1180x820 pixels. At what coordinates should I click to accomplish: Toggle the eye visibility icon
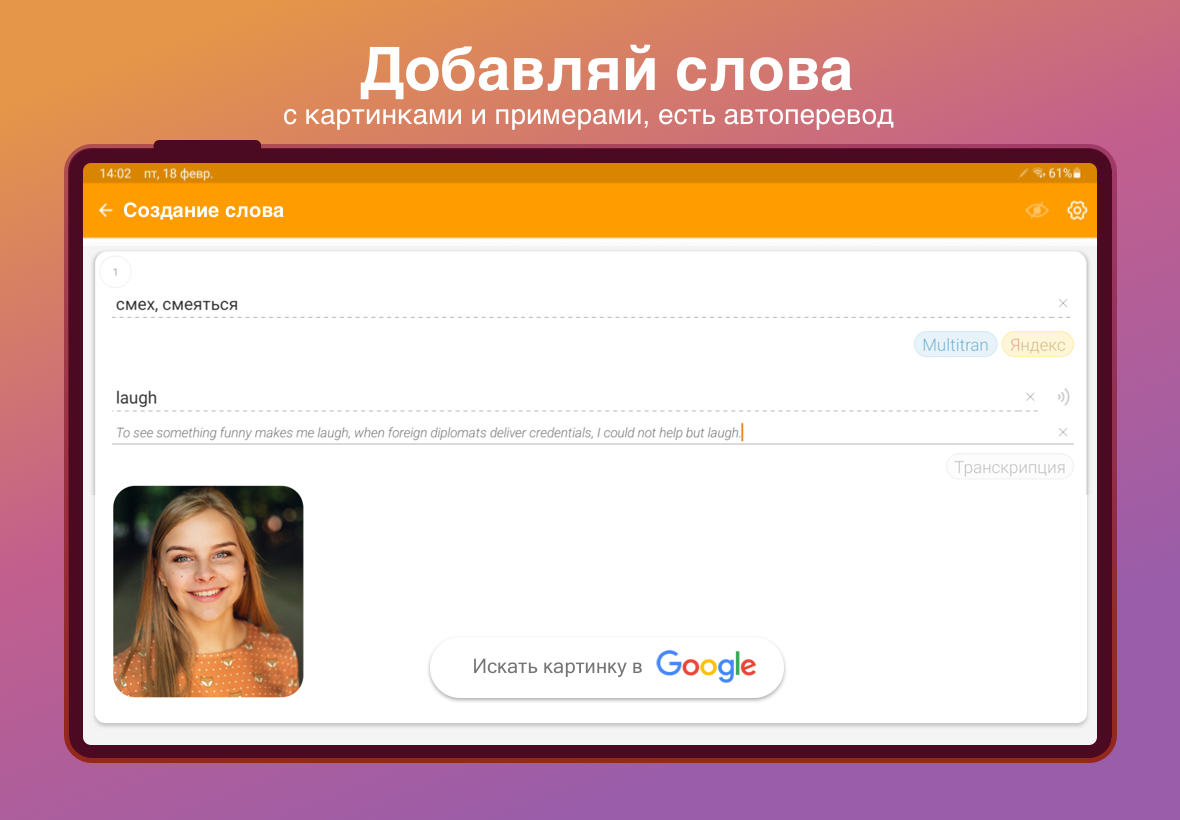tap(1037, 211)
